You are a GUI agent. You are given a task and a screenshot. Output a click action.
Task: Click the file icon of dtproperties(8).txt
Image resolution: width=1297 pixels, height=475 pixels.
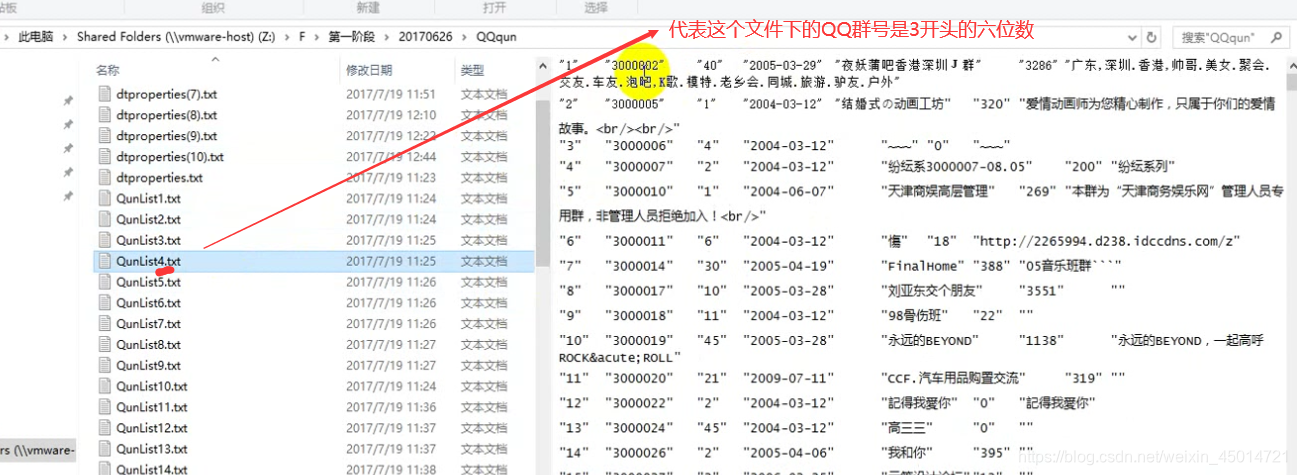(106, 115)
